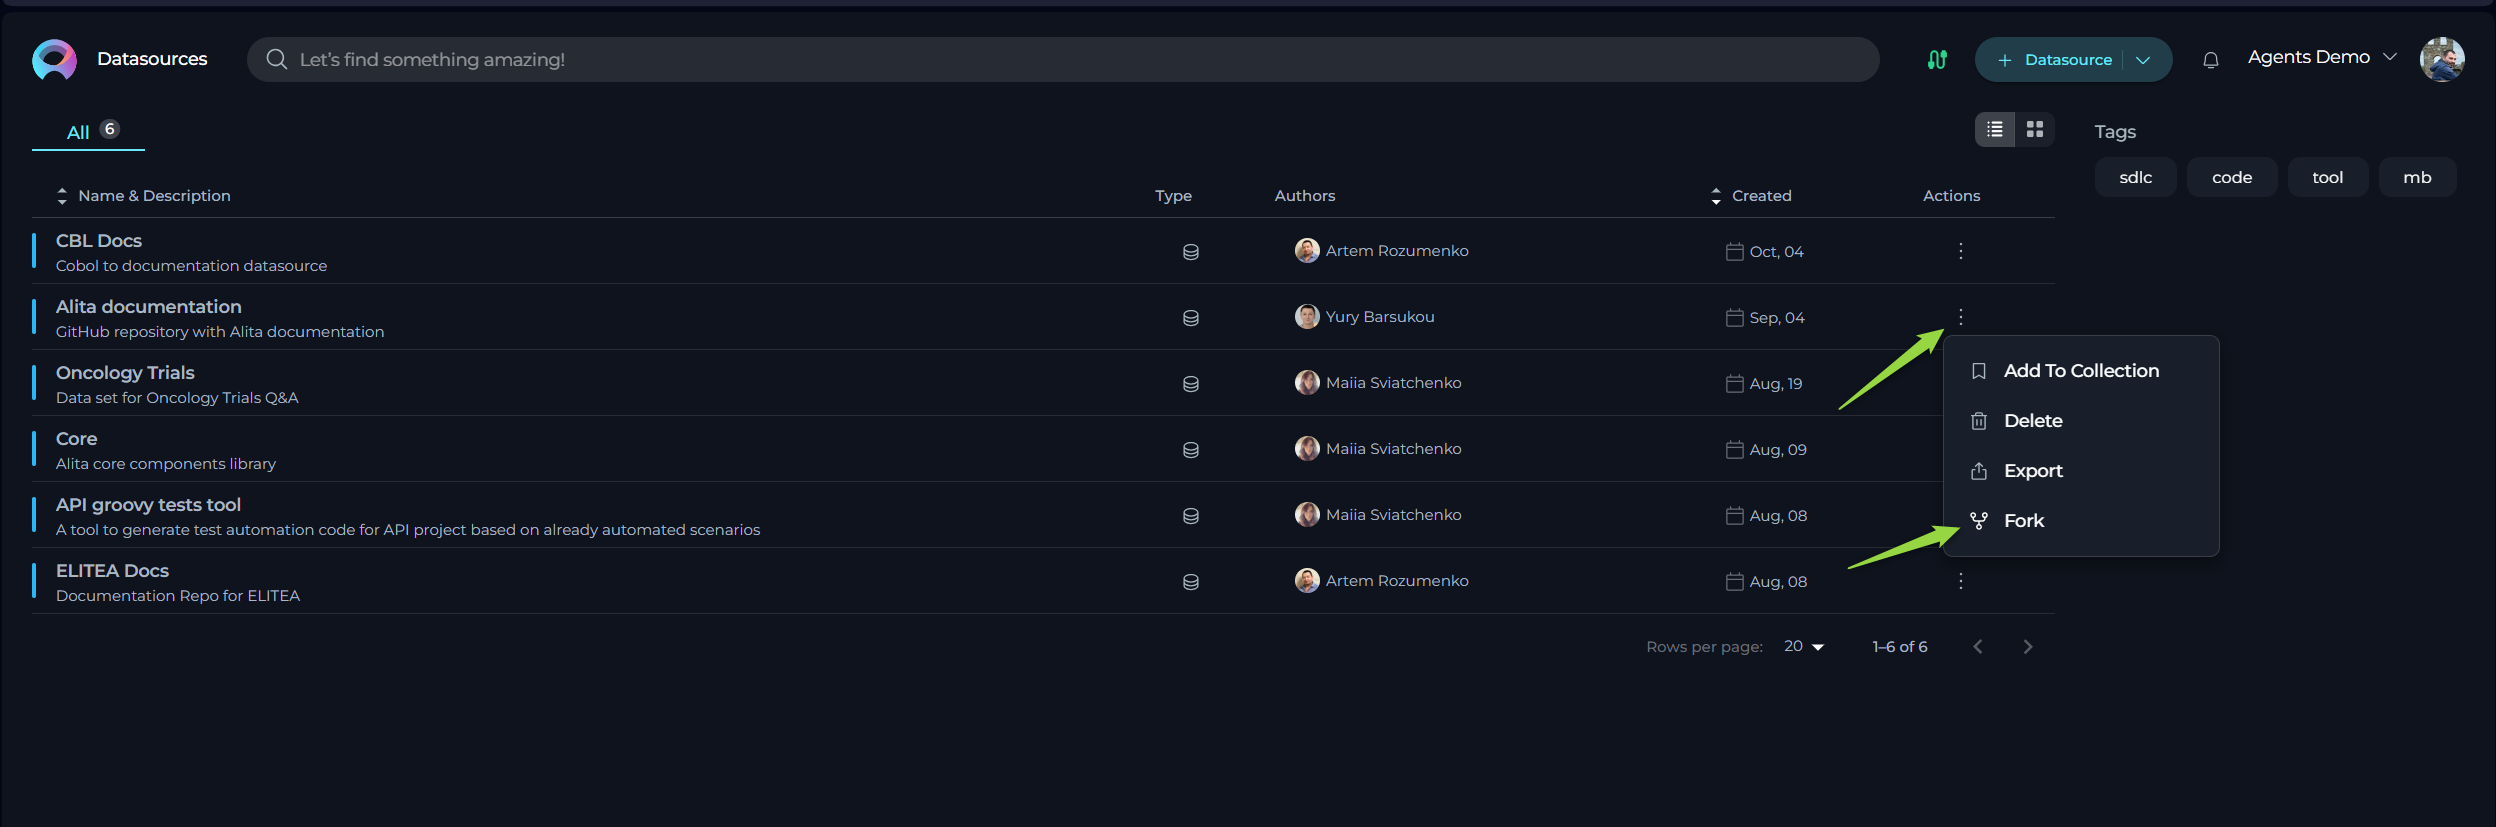
Task: Expand the Datasource button dropdown arrow
Action: 2143,60
